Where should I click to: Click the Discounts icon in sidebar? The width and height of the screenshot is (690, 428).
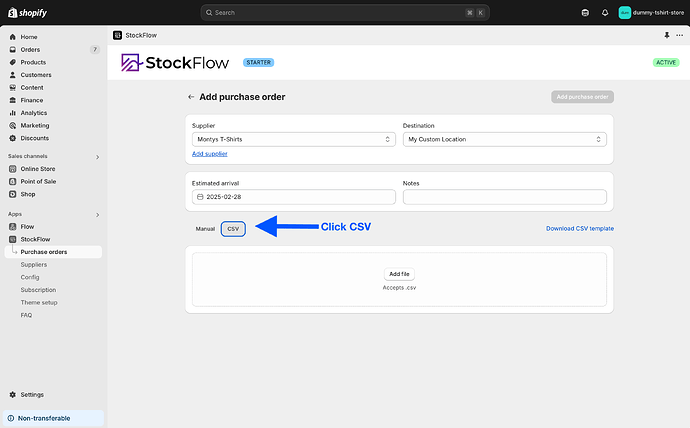point(12,138)
